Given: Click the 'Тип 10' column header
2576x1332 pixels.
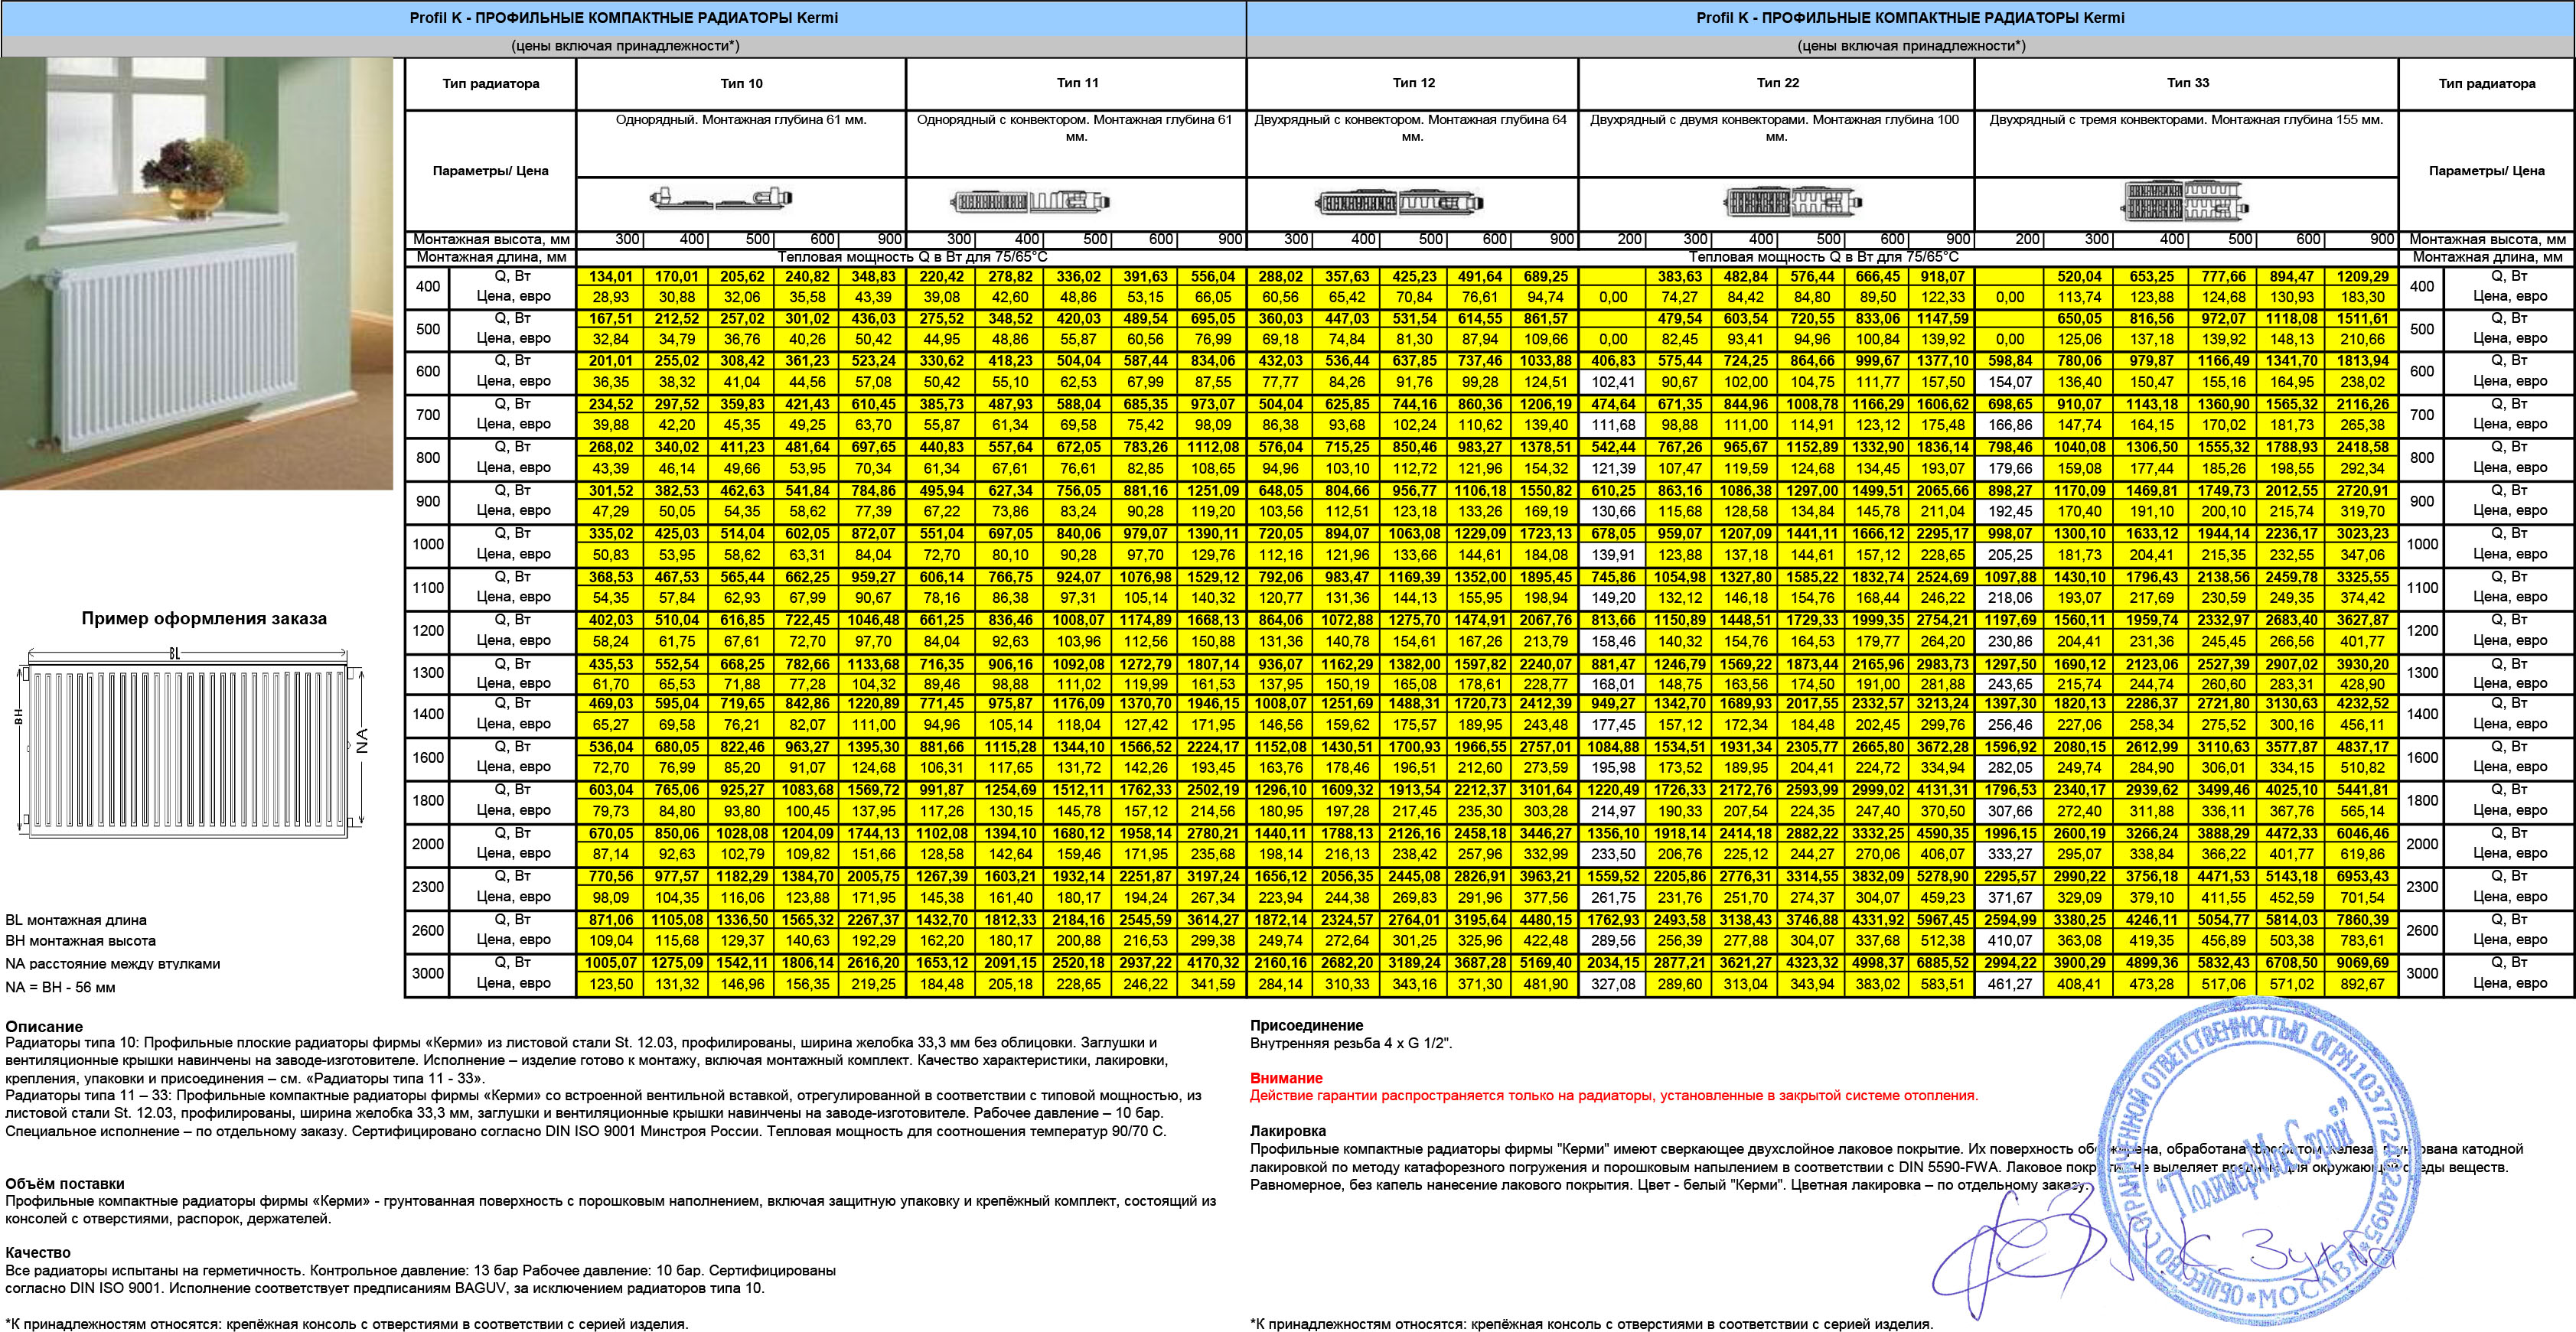Looking at the screenshot, I should [741, 83].
